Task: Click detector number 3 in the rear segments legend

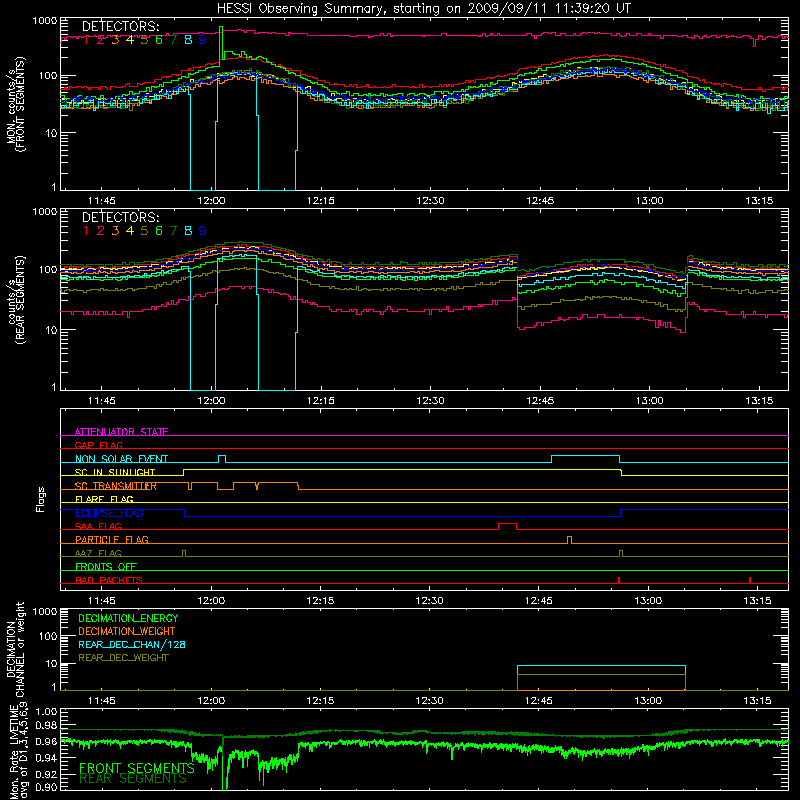Action: pos(115,231)
